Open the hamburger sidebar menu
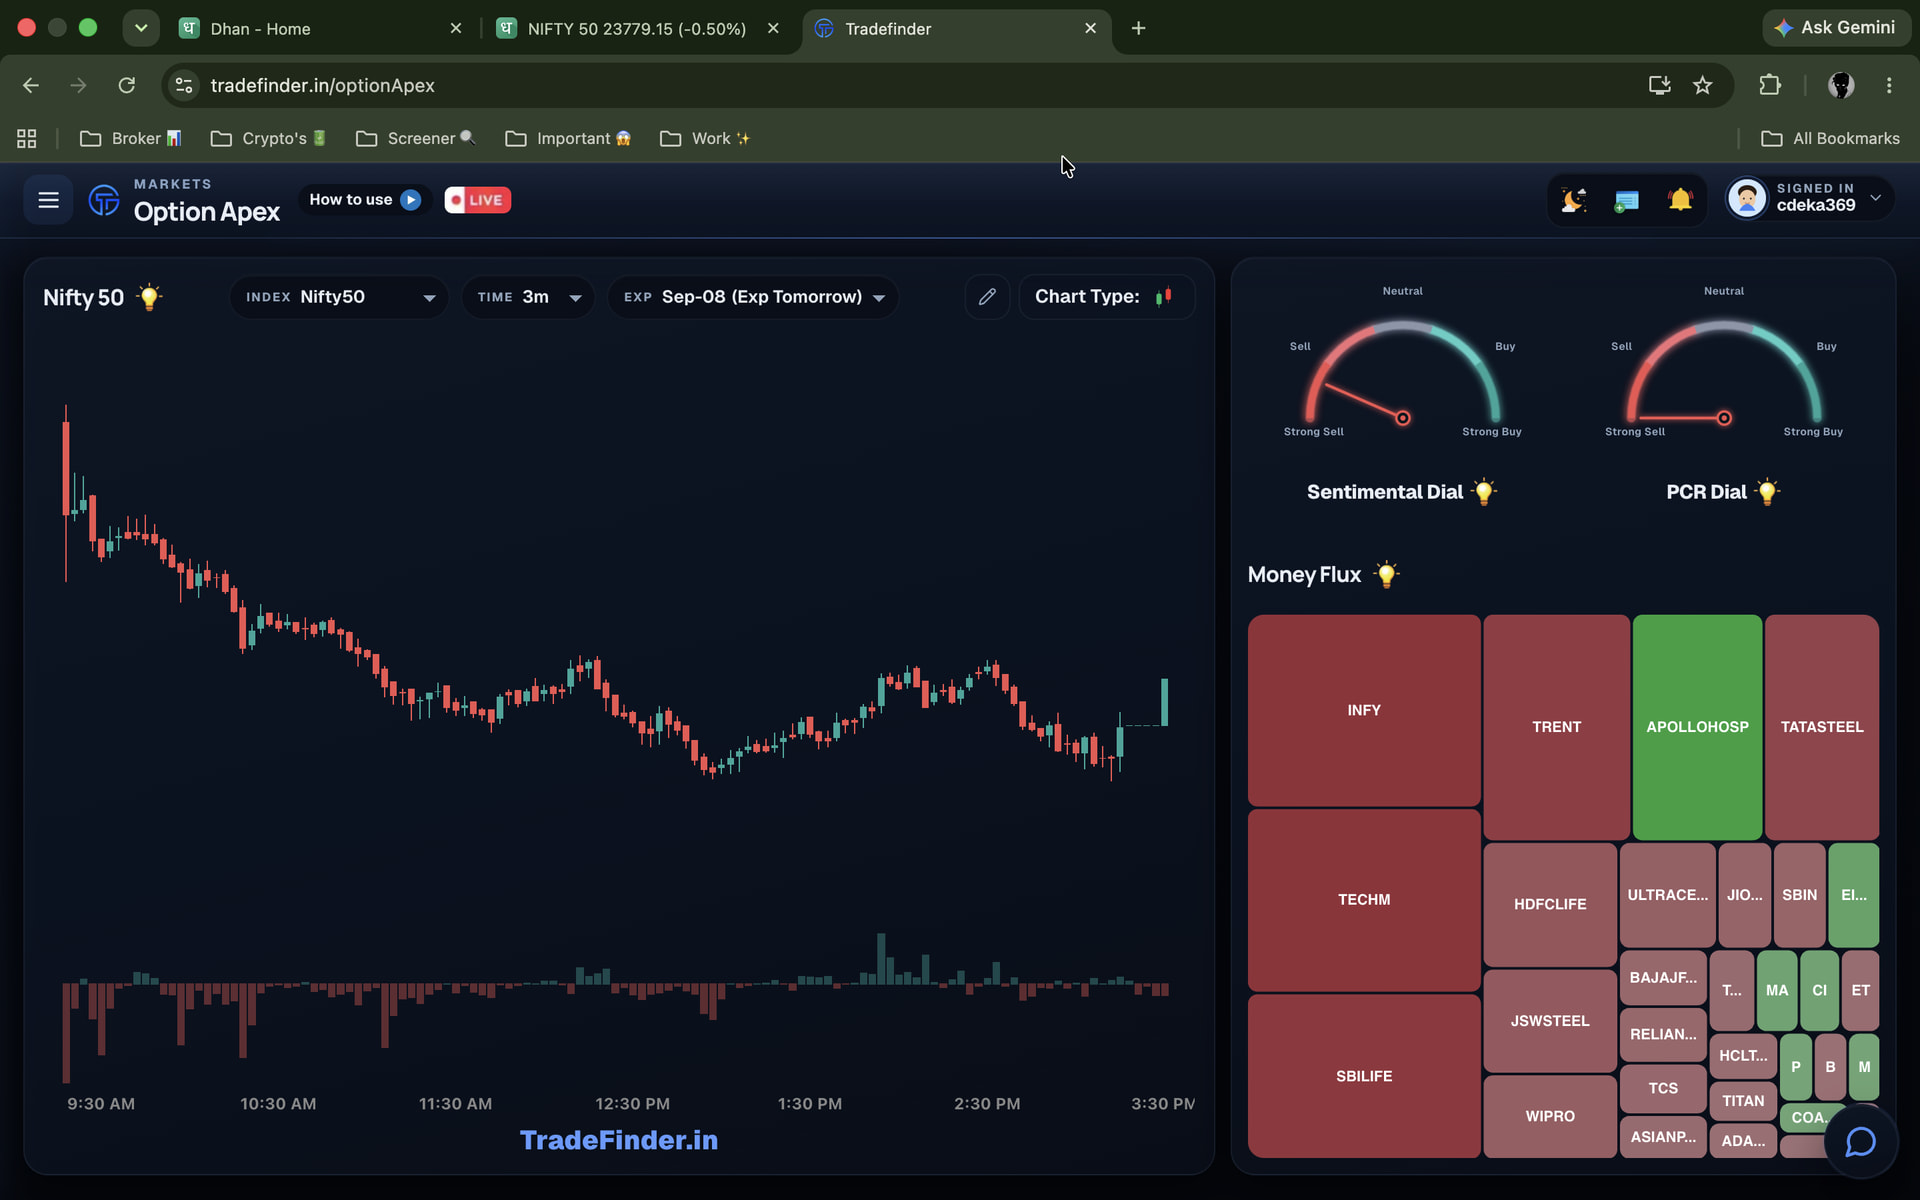Screen dimensions: 1920x1200 pyautogui.click(x=48, y=200)
